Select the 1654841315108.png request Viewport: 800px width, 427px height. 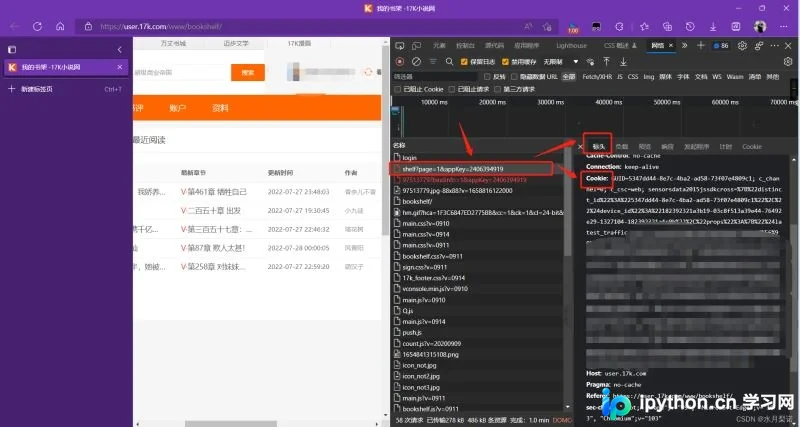click(479, 355)
